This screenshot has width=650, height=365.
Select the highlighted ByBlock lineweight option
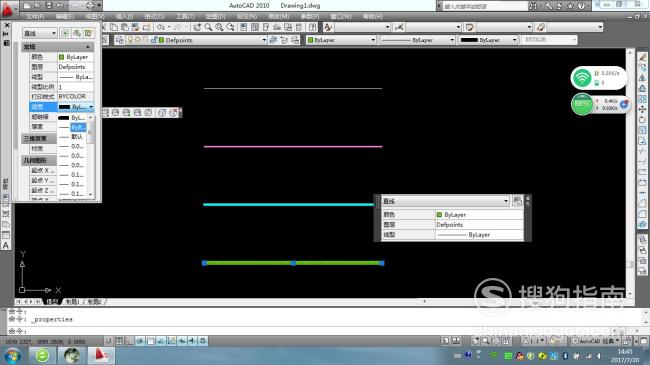click(72, 127)
